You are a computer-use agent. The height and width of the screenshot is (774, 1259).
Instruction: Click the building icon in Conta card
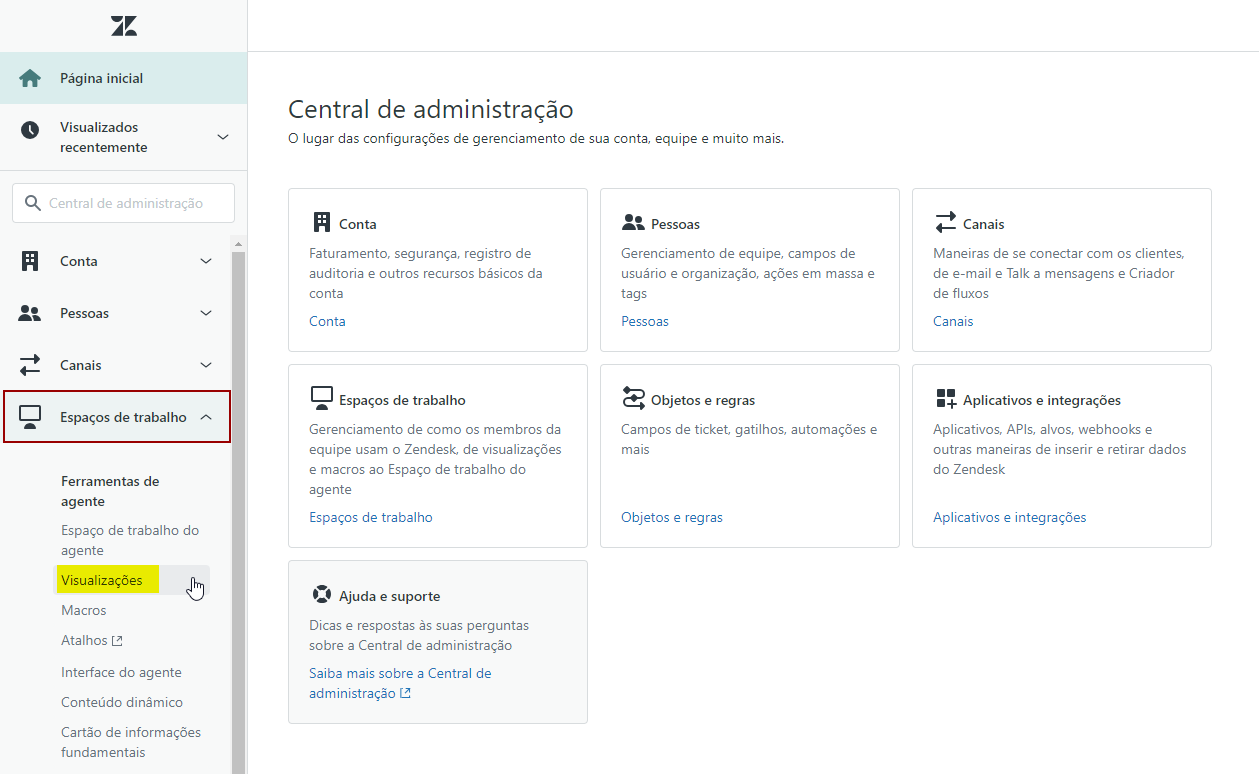coord(321,222)
